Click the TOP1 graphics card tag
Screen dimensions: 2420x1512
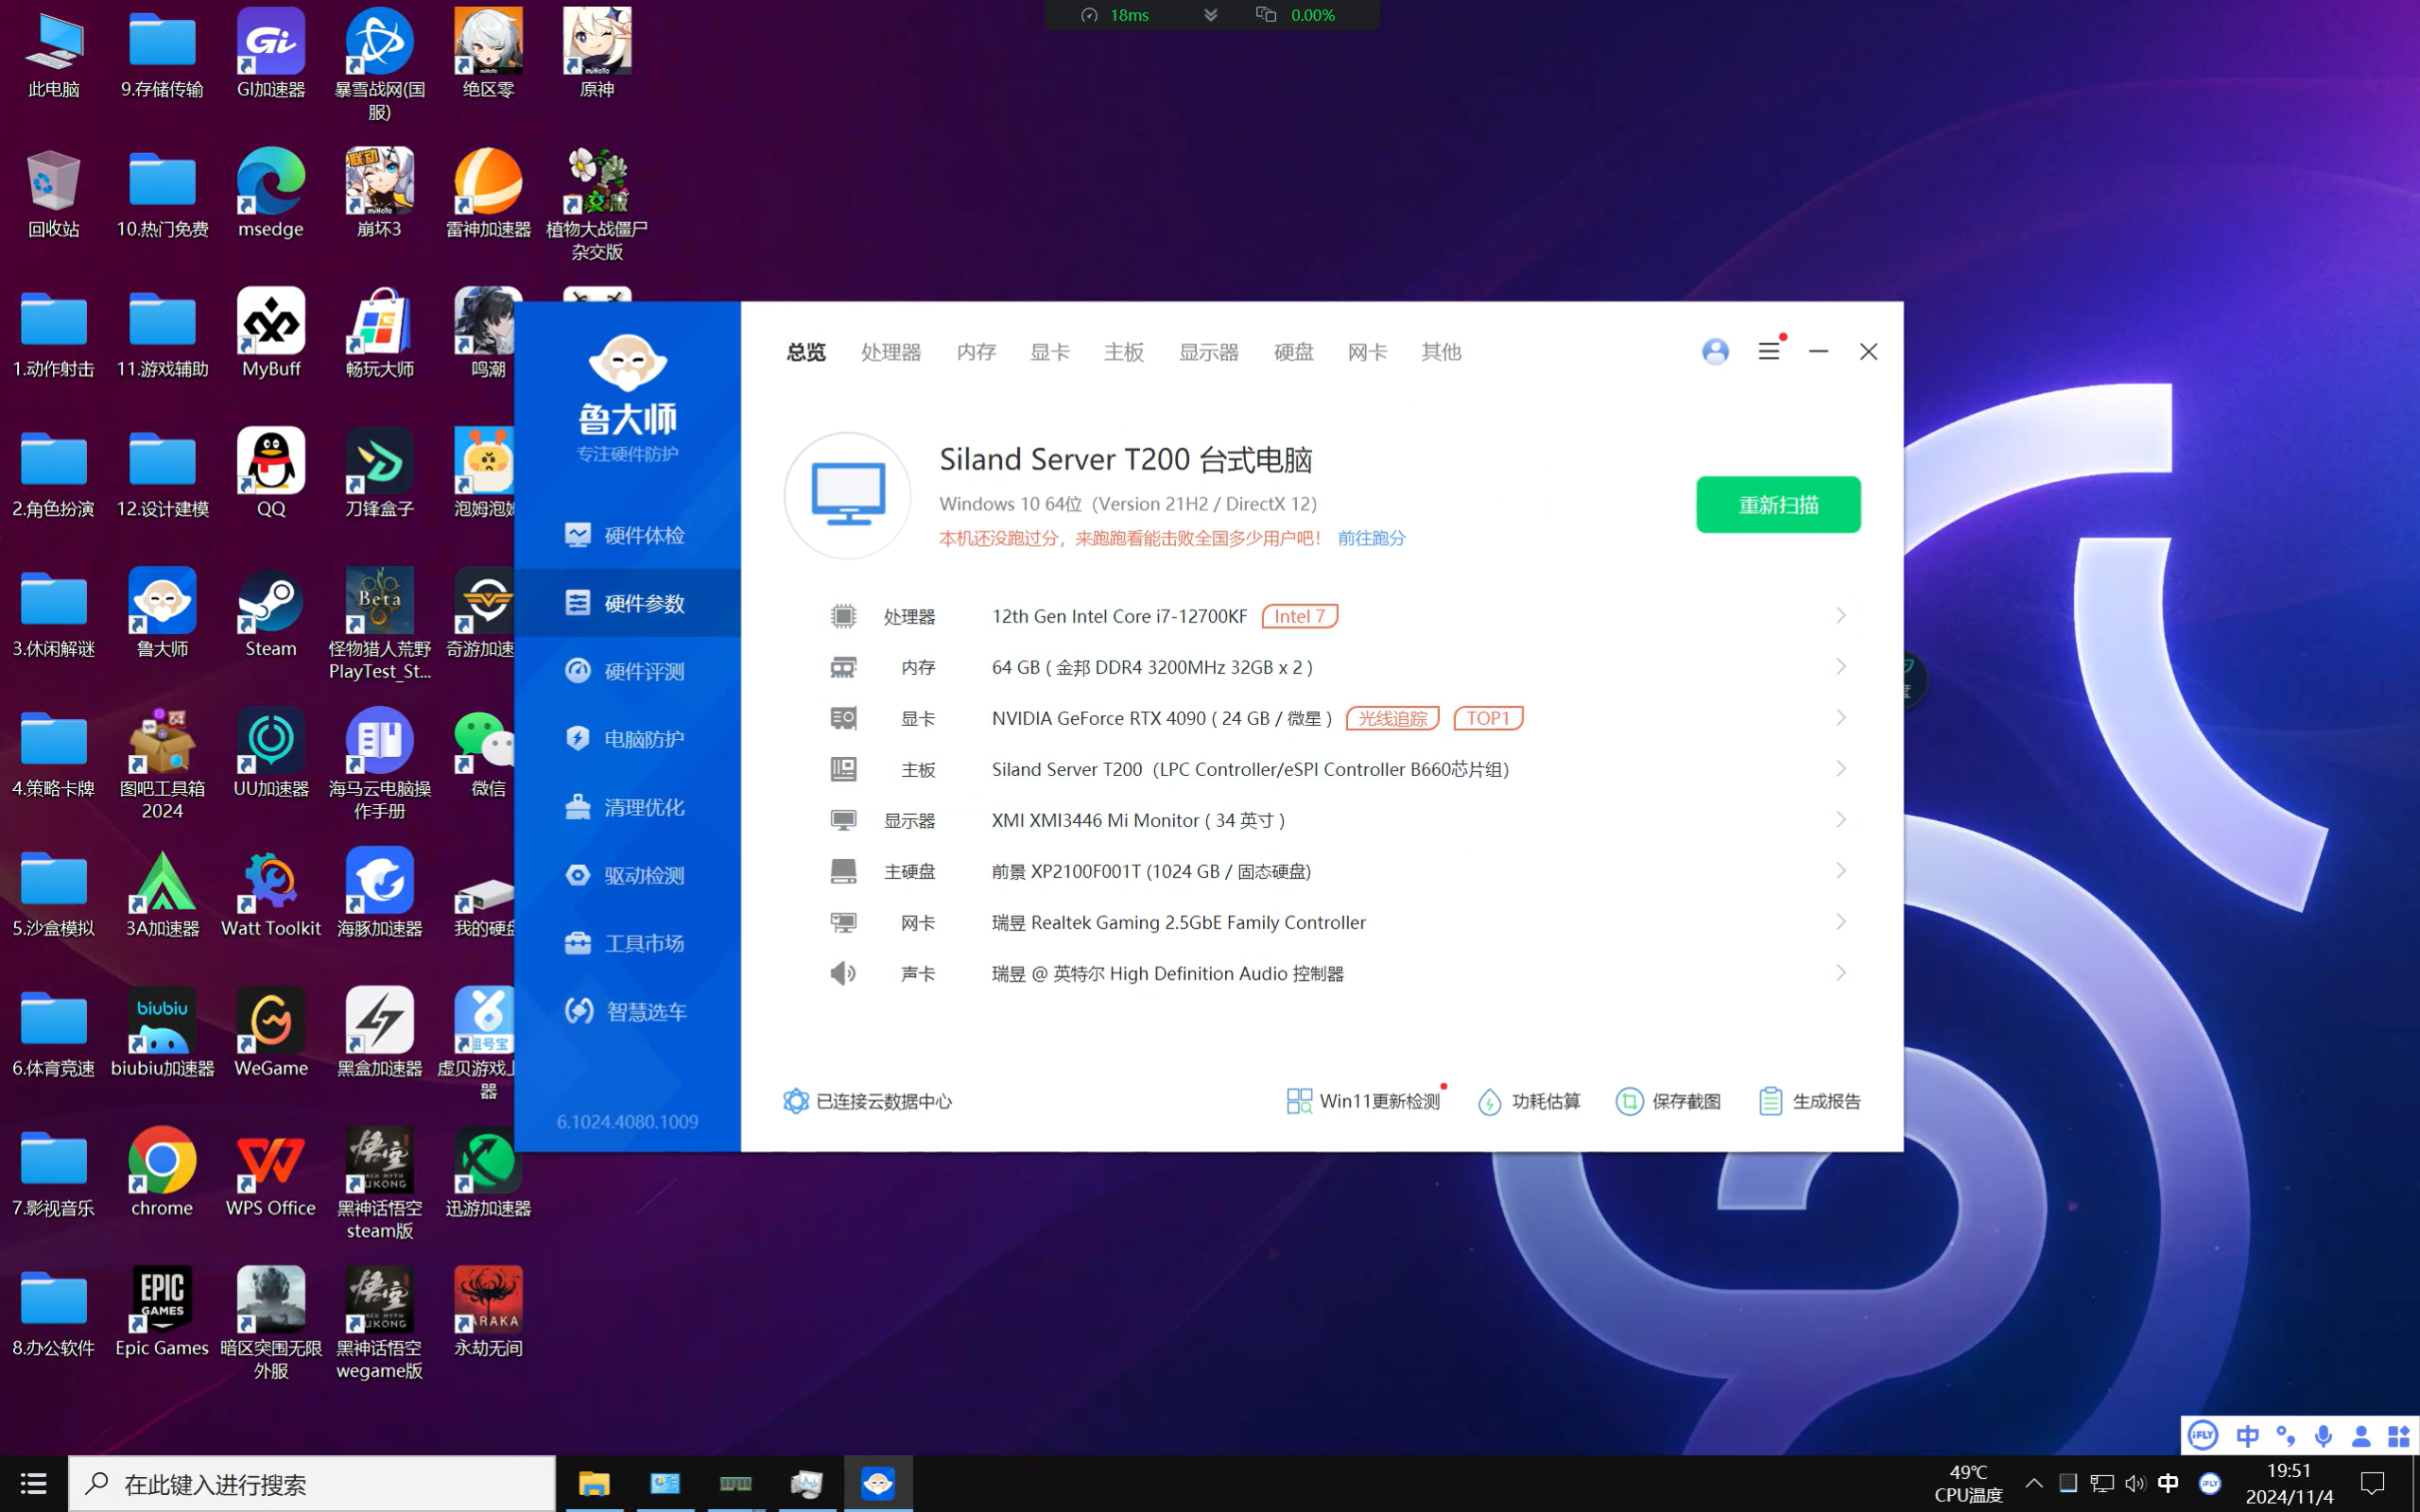[x=1488, y=718]
